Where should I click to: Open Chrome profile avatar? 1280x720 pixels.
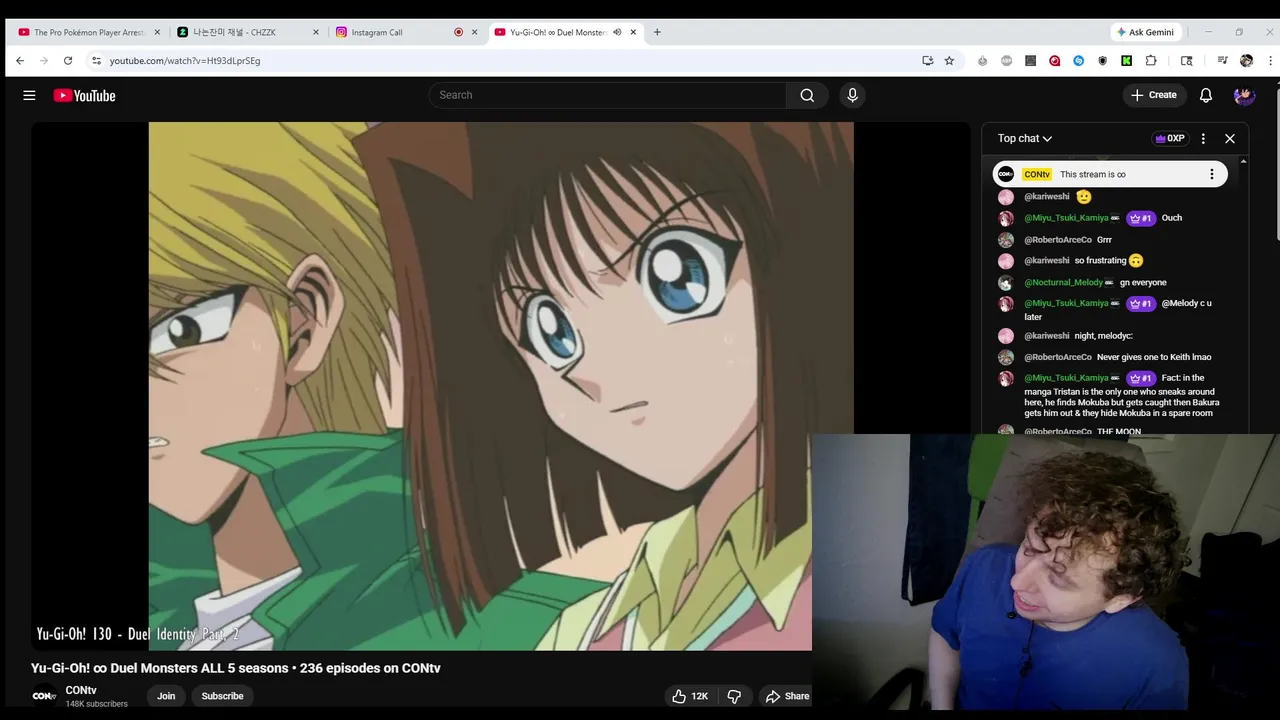1246,61
